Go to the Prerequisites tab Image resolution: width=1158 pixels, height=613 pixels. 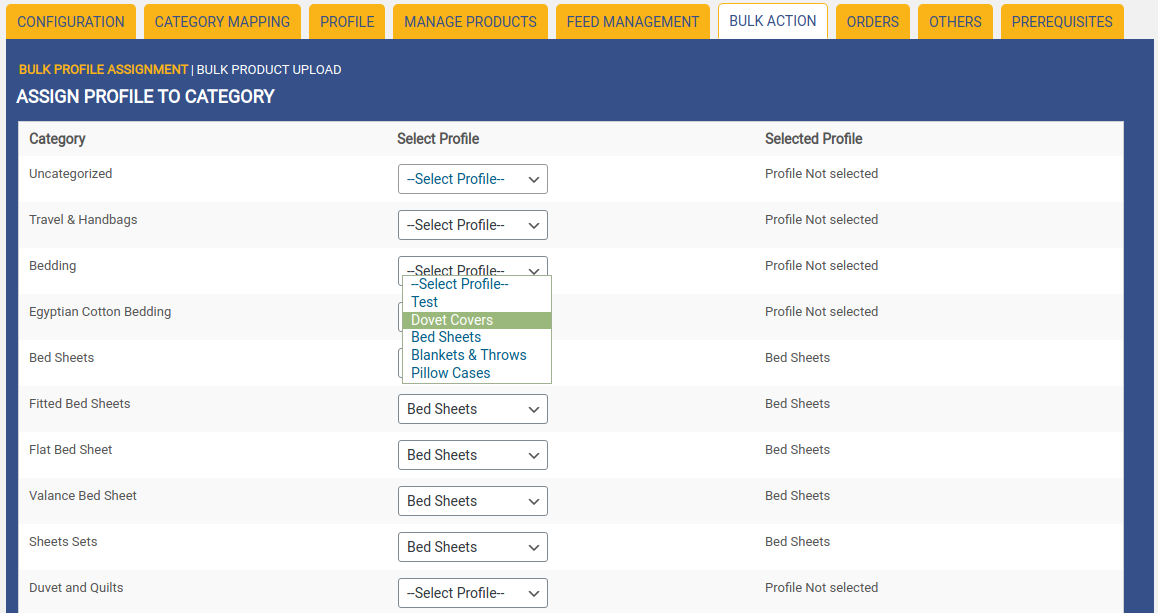click(x=1061, y=22)
